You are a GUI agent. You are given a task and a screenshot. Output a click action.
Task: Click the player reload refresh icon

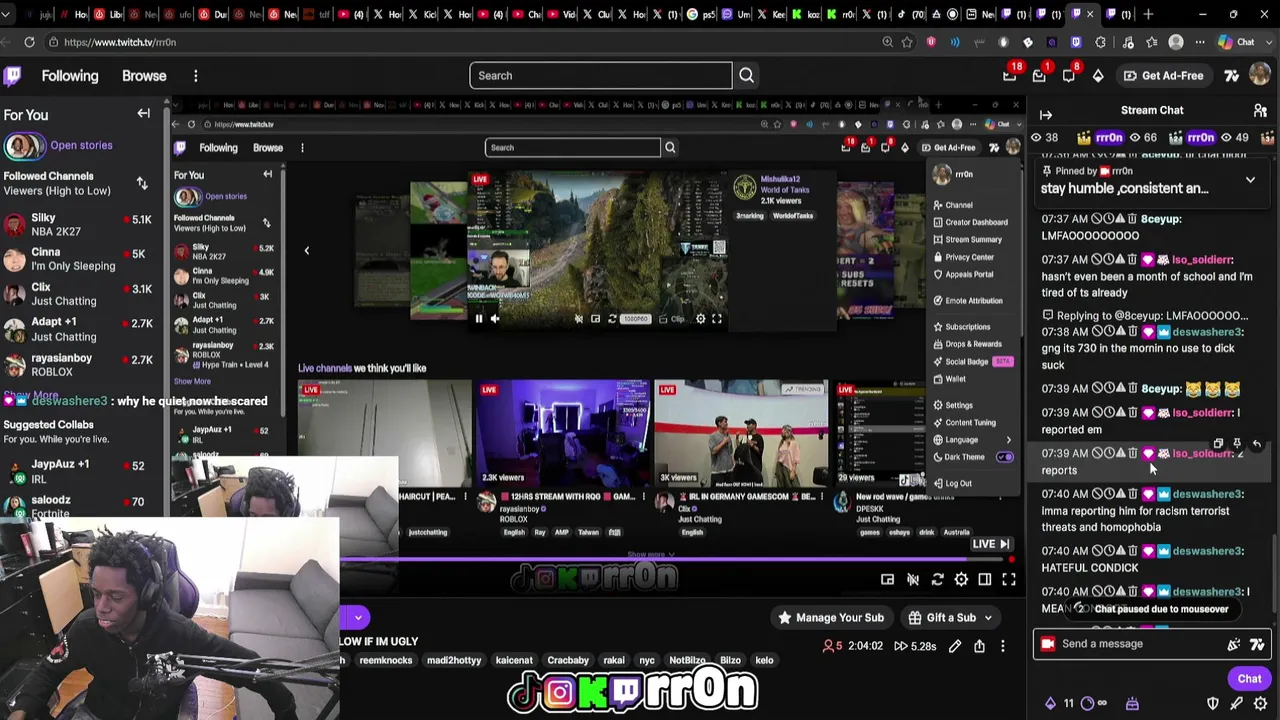(x=937, y=579)
